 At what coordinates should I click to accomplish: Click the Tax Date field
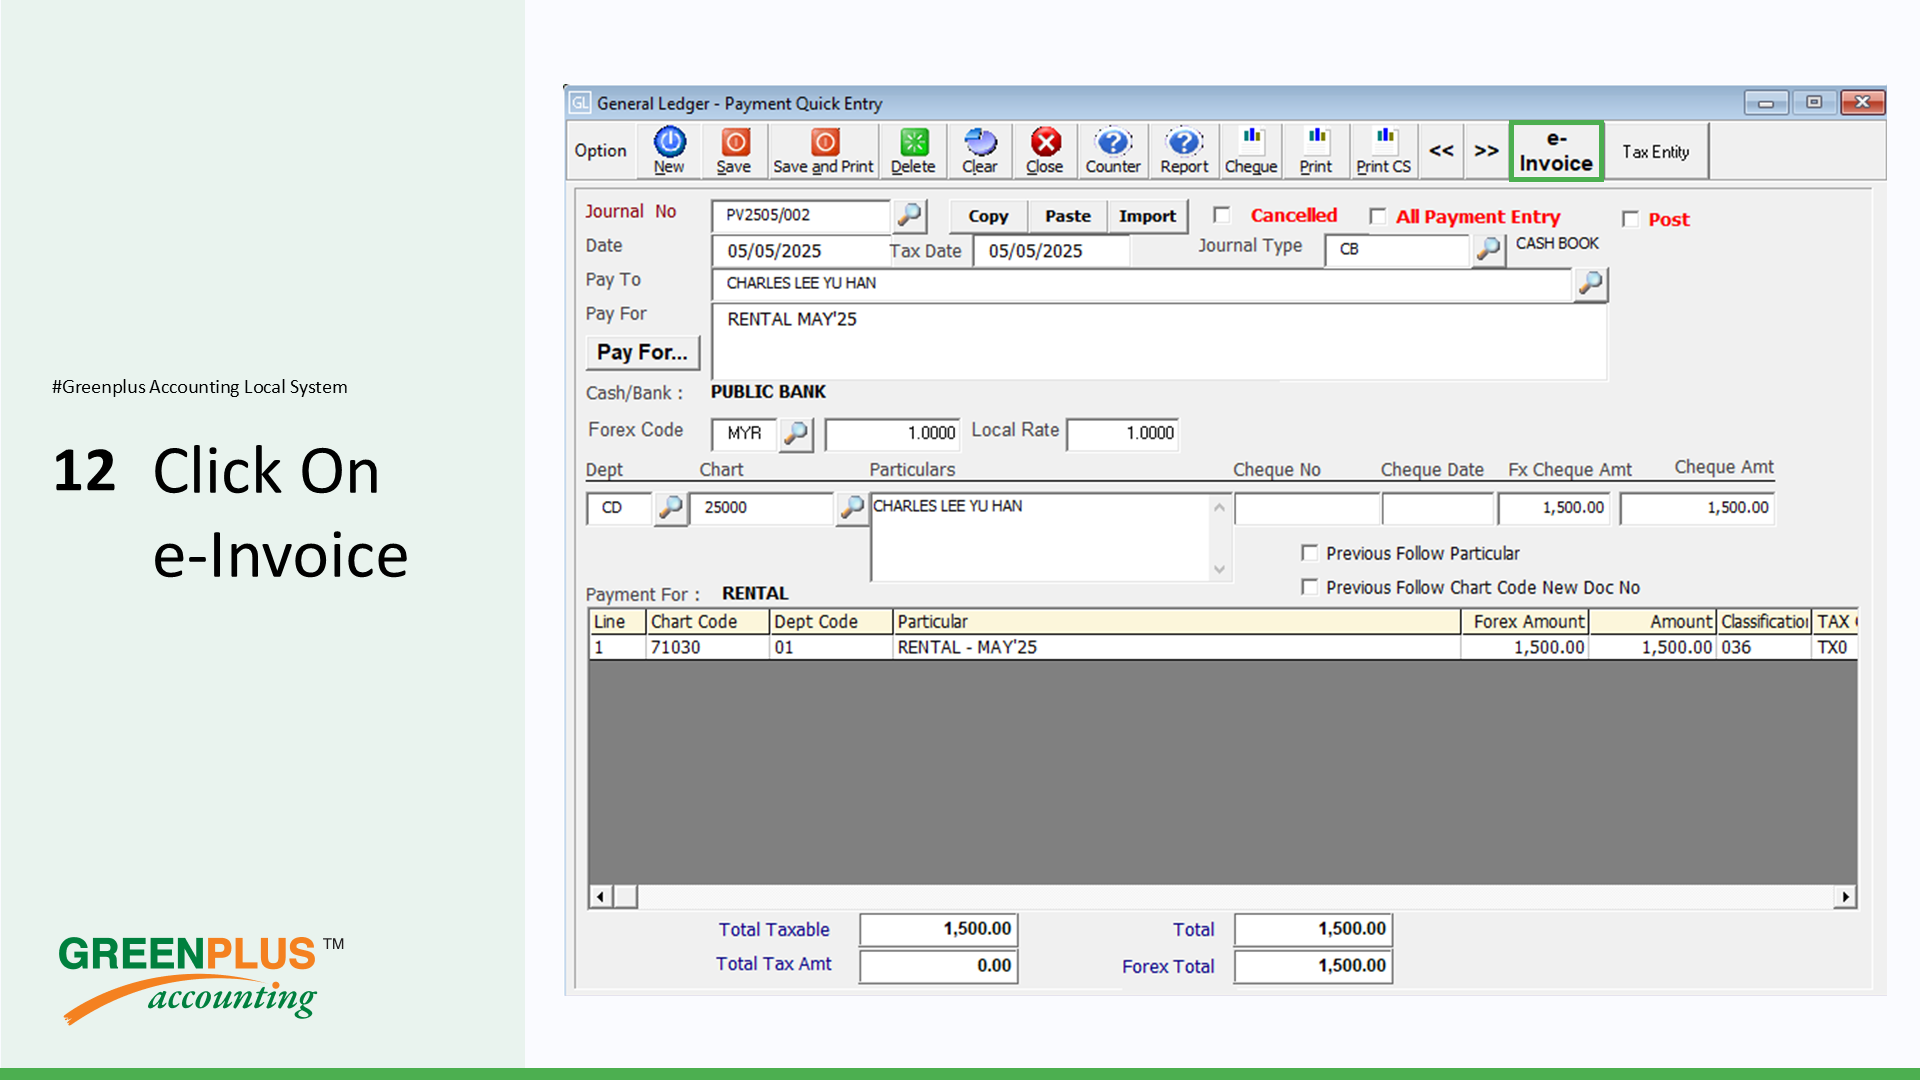tap(1051, 251)
